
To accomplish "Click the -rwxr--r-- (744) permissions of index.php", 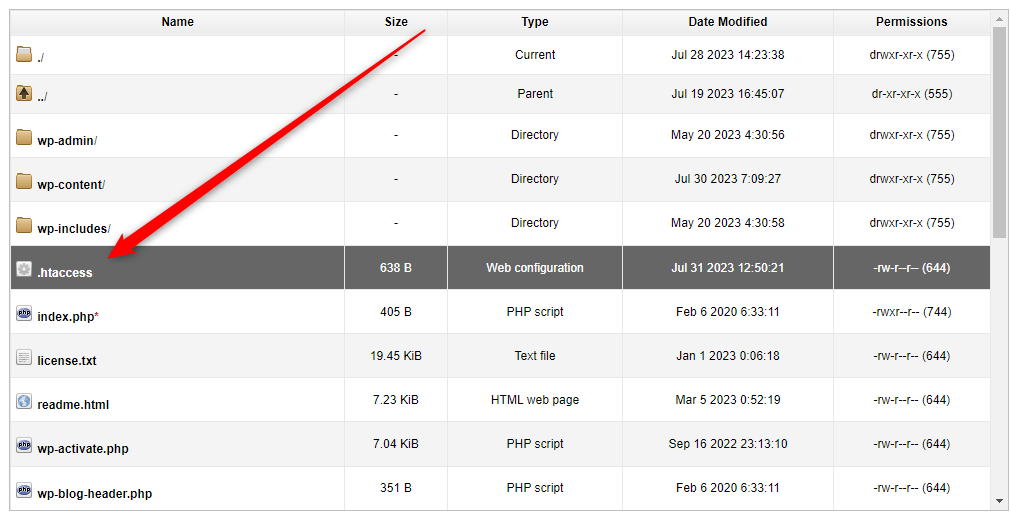I will (x=911, y=312).
